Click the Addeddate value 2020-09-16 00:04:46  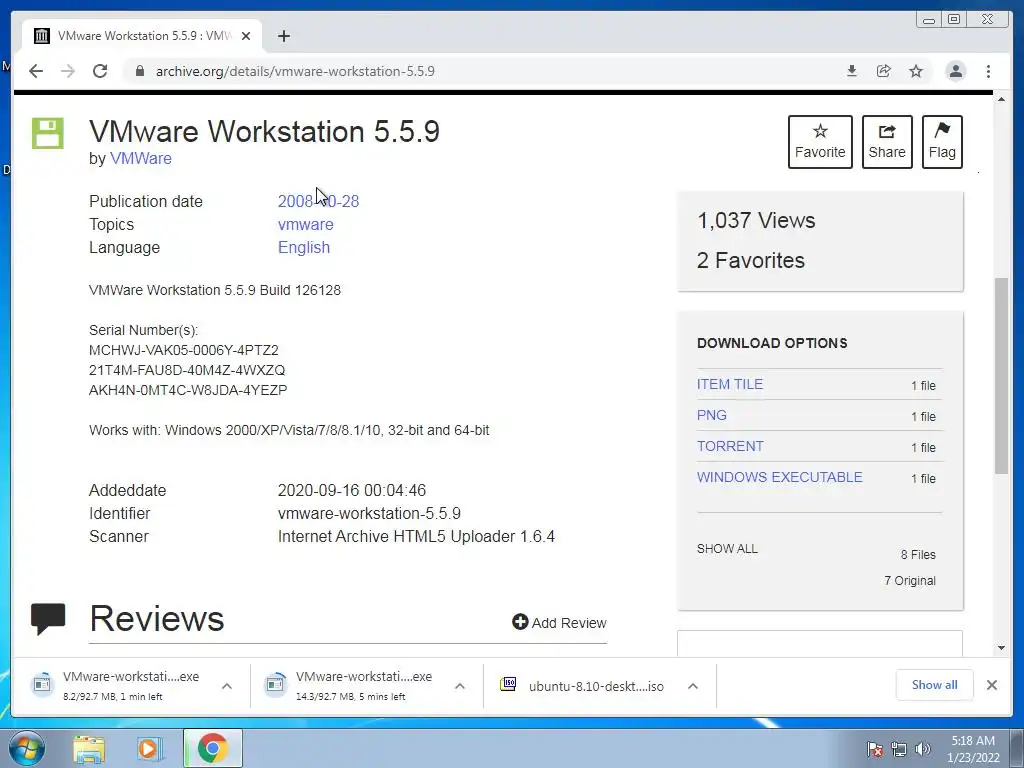351,490
